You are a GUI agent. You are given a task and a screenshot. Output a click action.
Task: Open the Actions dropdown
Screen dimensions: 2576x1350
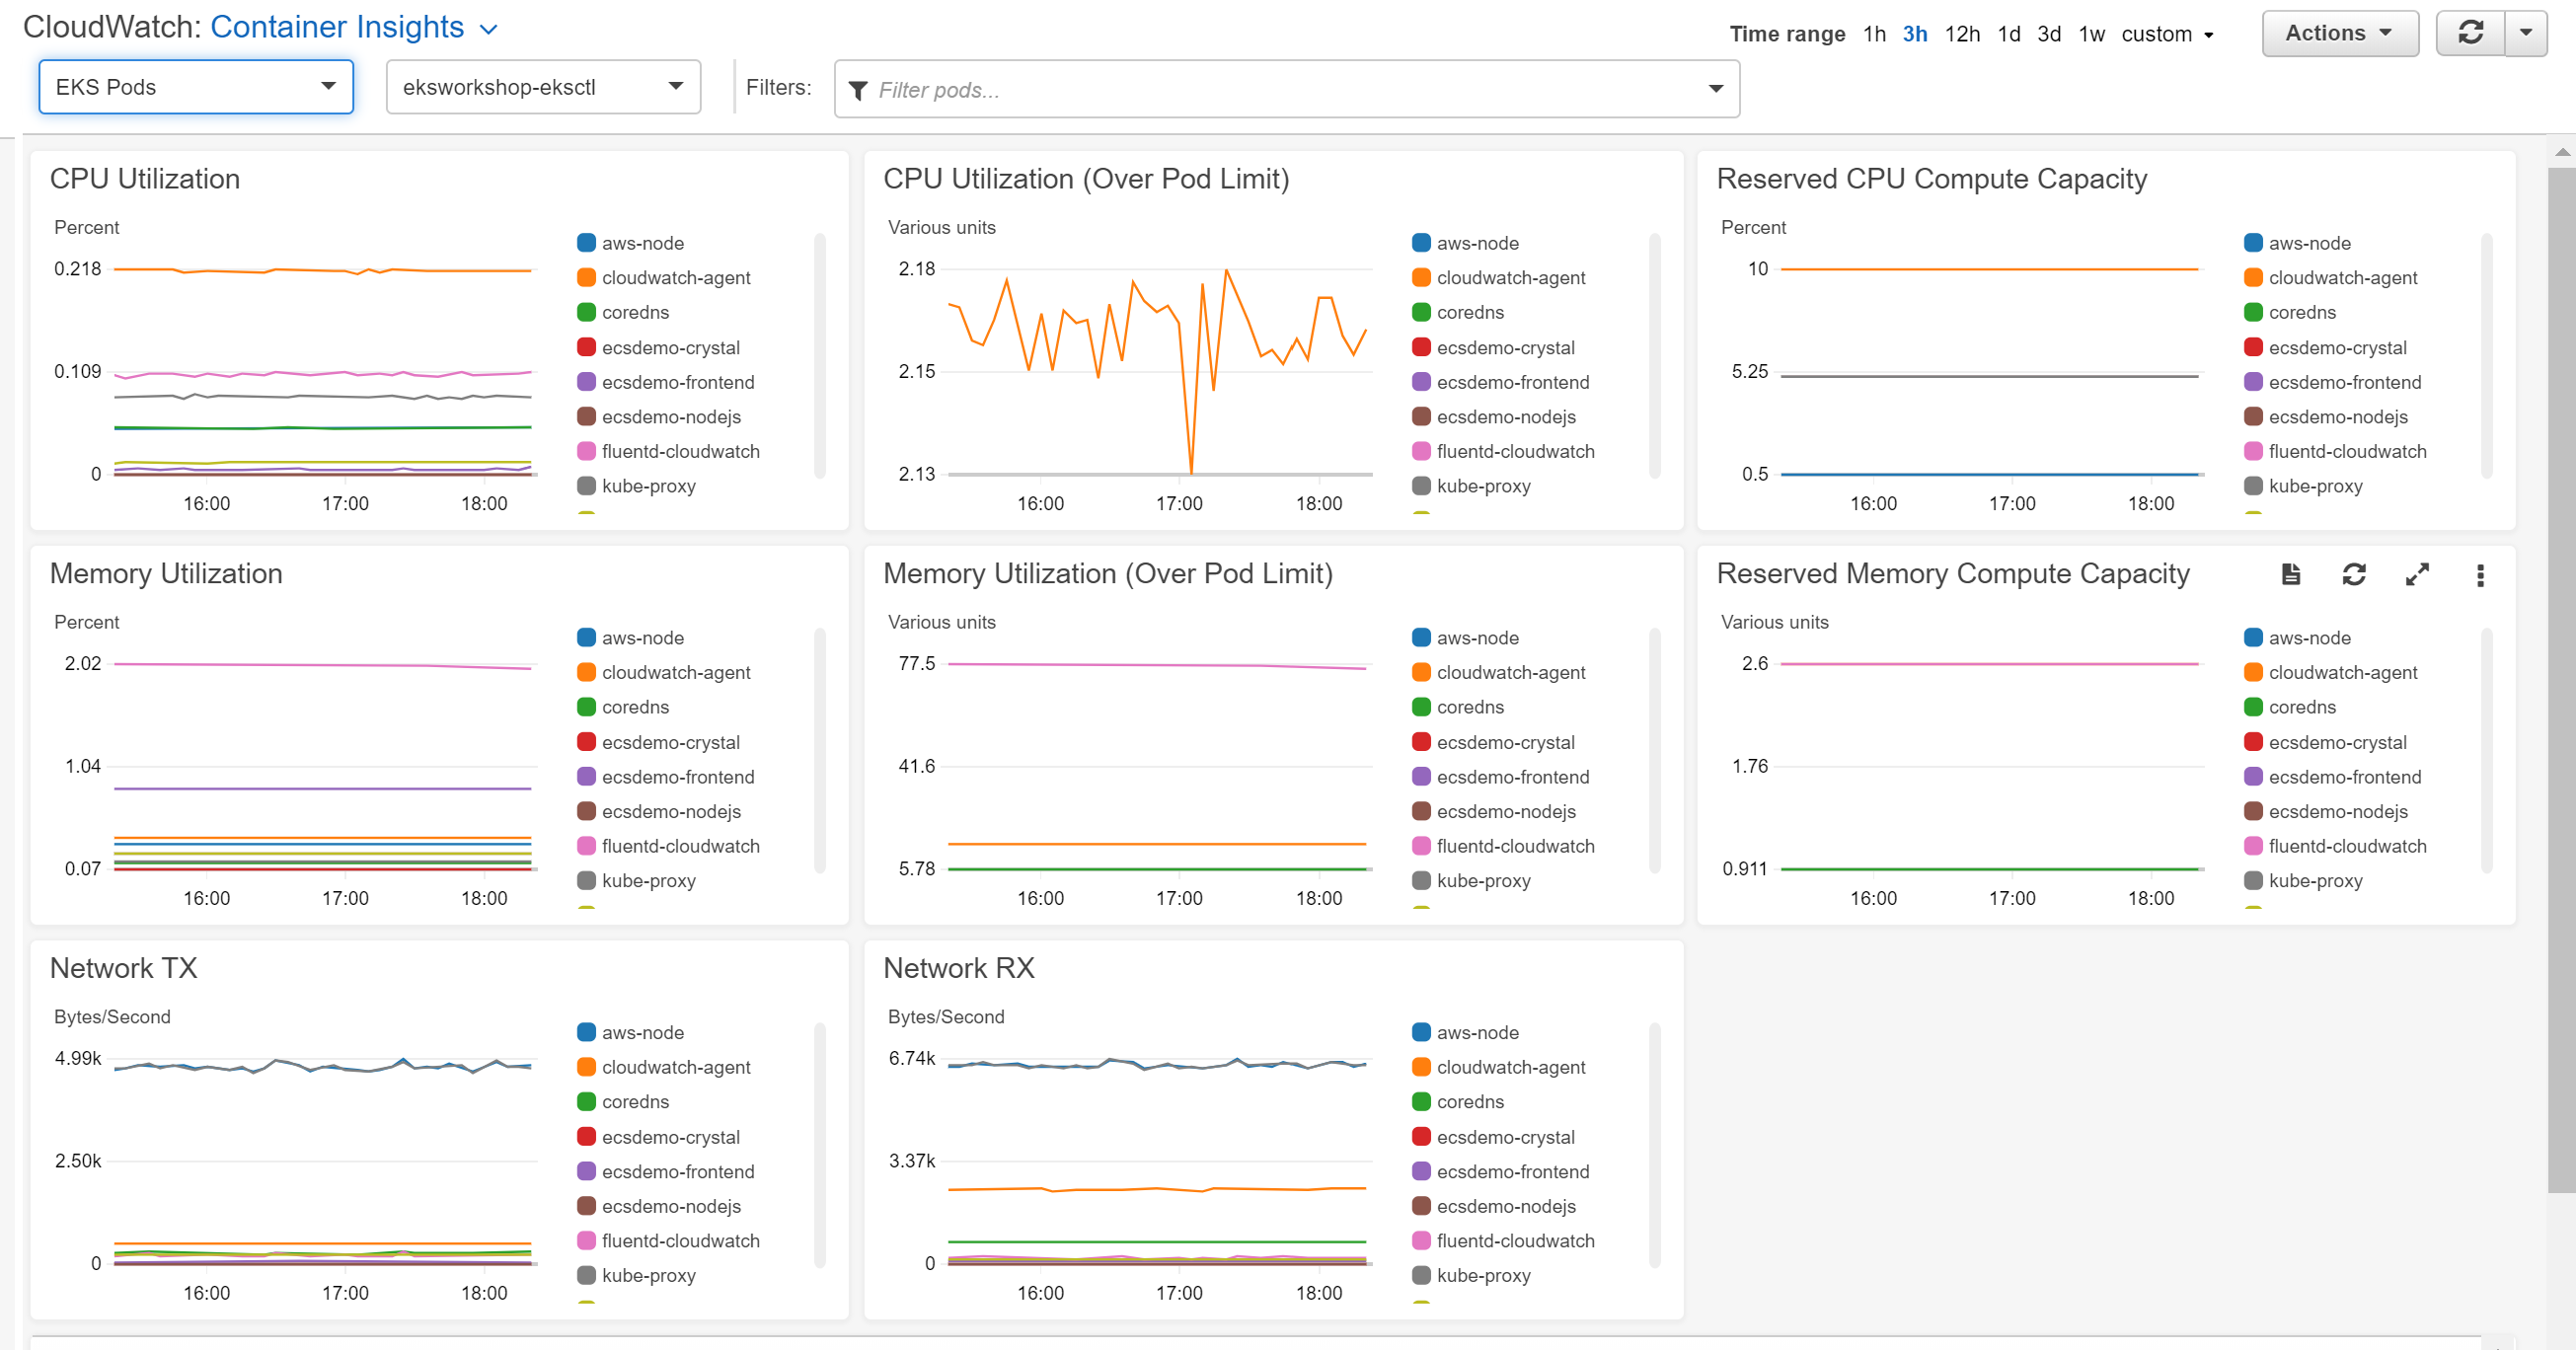coord(2339,33)
